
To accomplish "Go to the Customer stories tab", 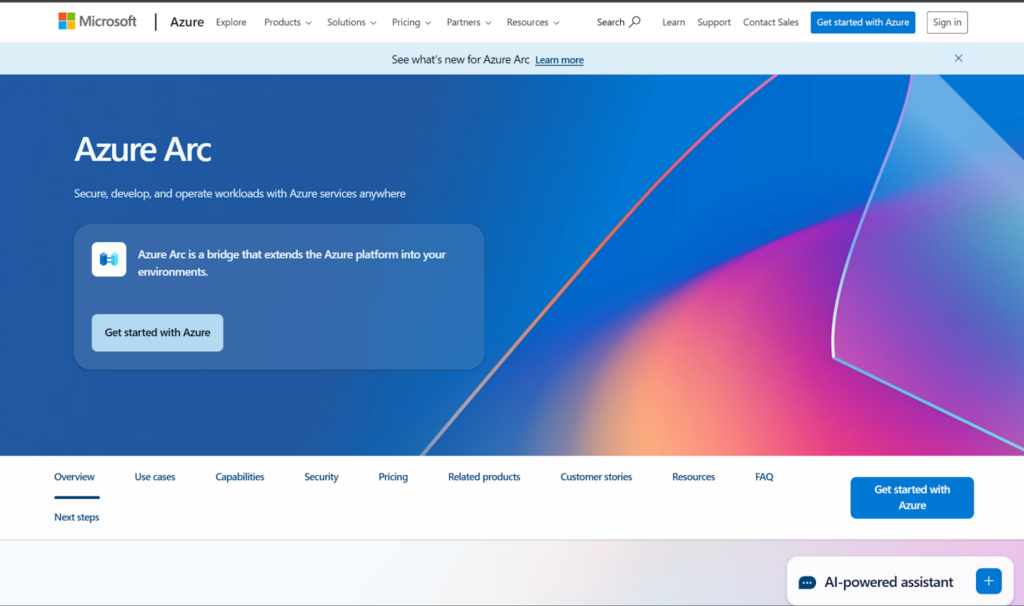I will click(596, 477).
